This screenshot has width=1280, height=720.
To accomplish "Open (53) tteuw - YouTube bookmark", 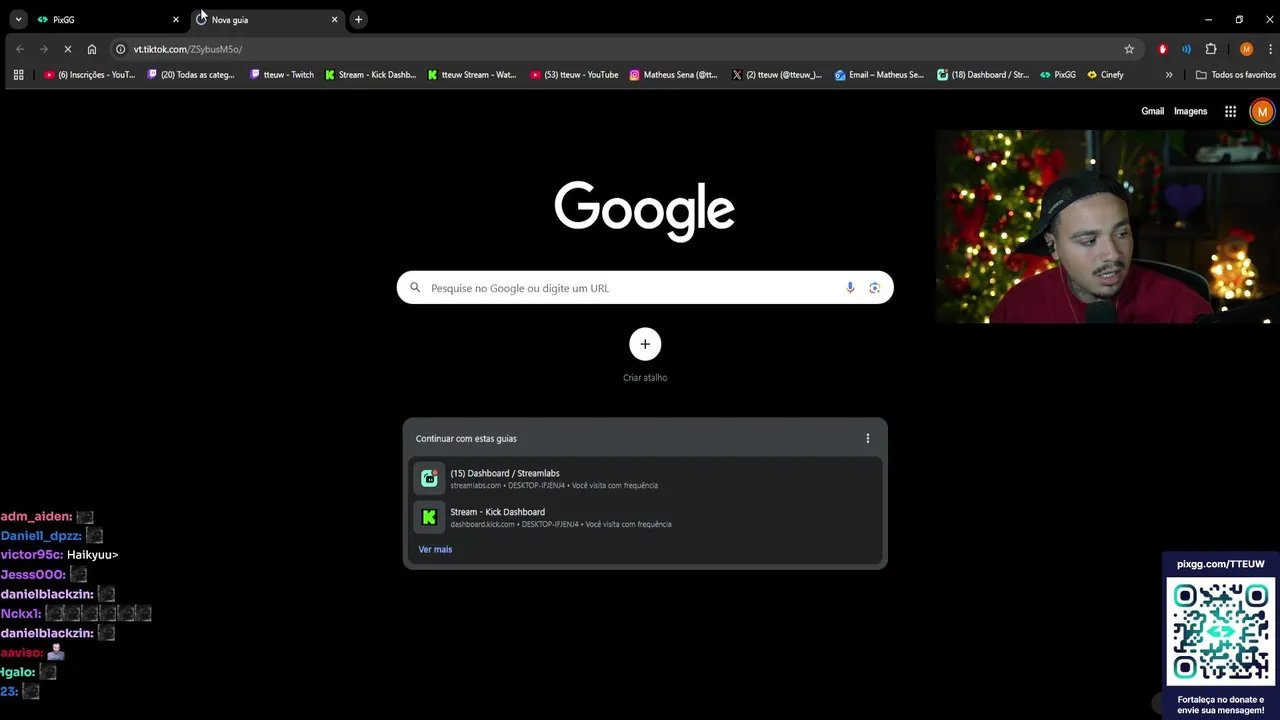I will (574, 75).
